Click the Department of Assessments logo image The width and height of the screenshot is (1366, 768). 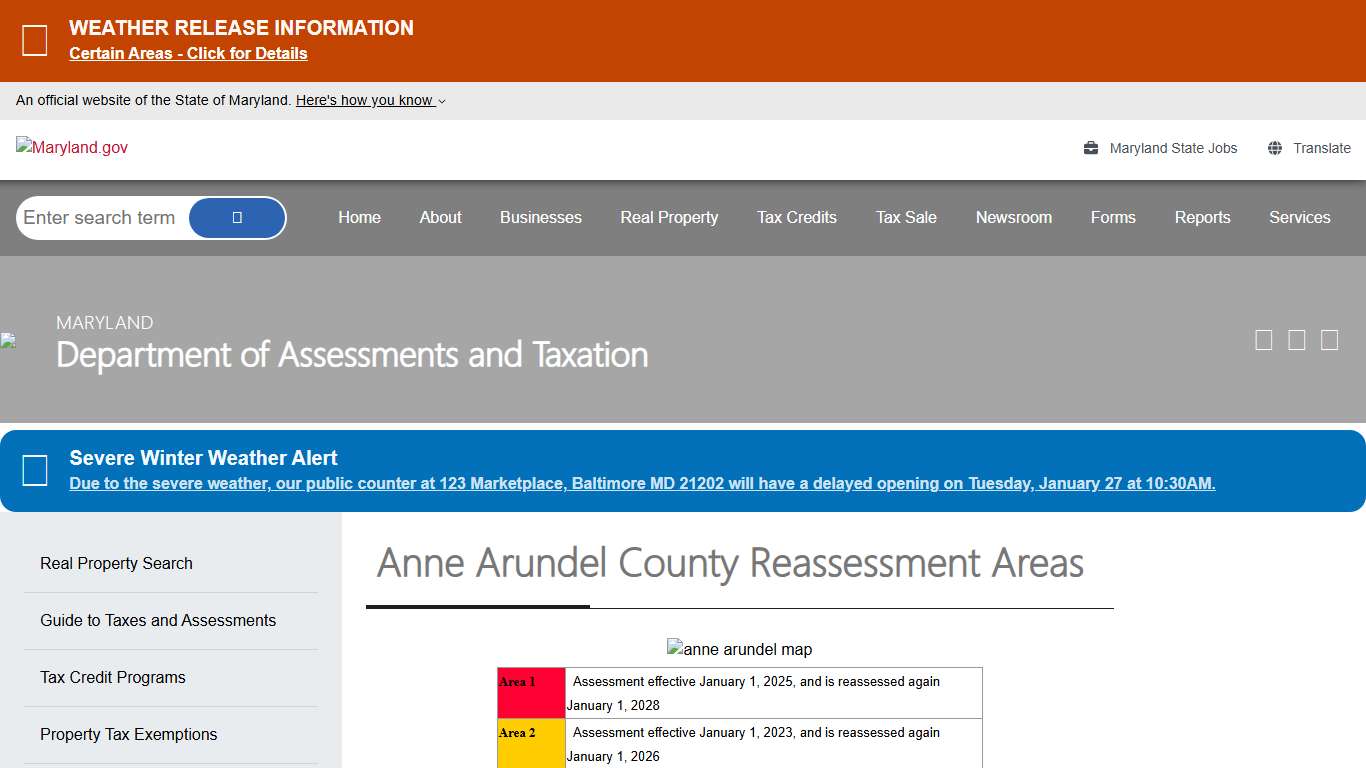(x=8, y=340)
